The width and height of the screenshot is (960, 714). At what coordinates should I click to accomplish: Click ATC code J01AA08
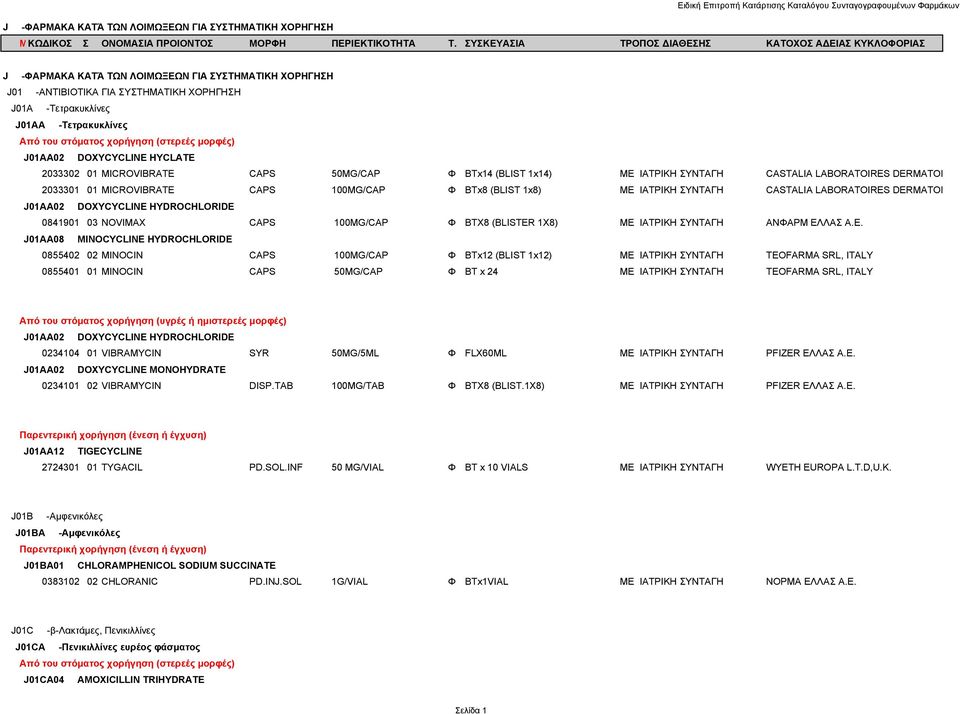point(43,239)
